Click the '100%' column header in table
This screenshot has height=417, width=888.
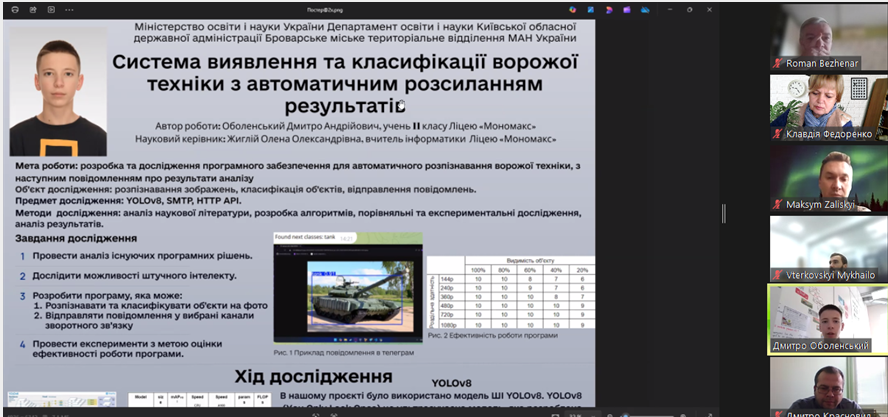pos(479,270)
